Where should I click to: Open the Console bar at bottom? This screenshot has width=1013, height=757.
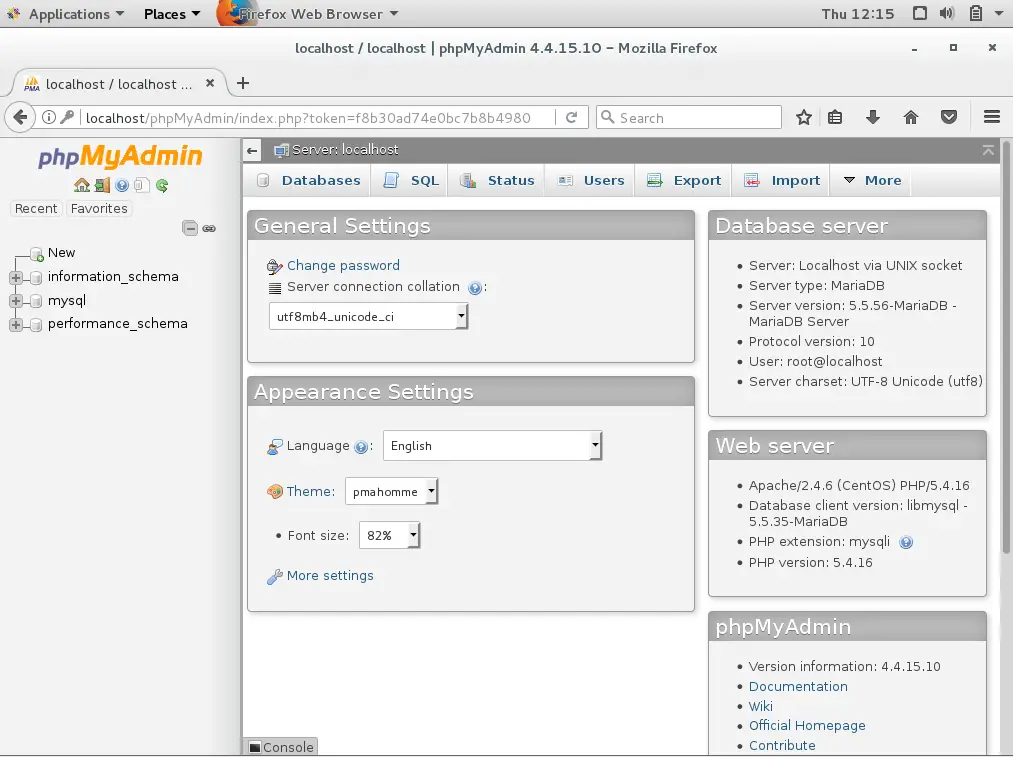click(281, 747)
